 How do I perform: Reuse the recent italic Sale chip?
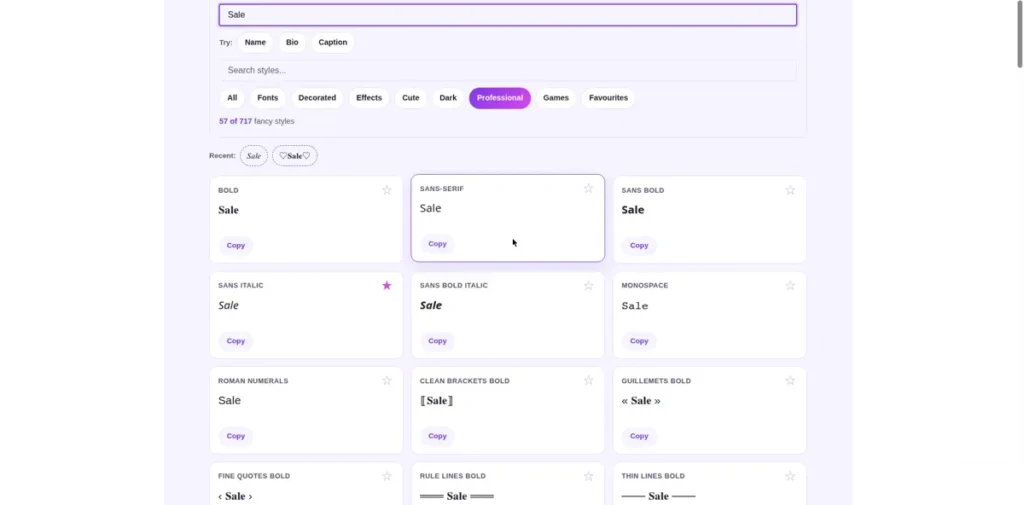[254, 155]
